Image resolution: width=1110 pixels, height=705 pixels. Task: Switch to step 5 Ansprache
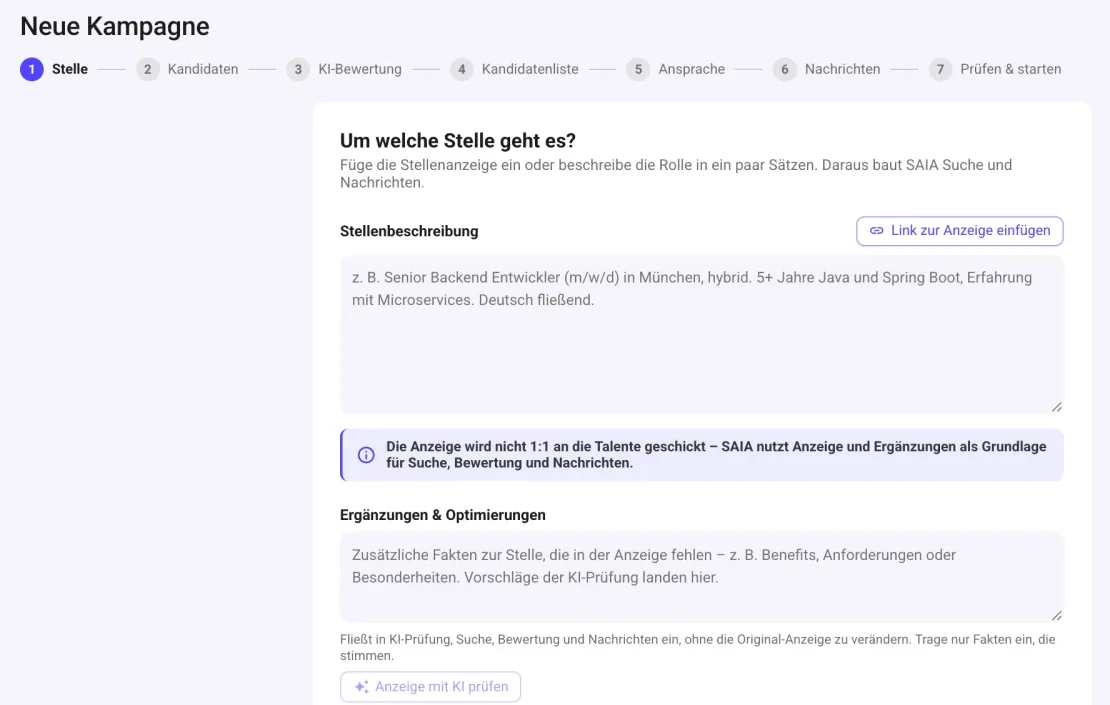tap(676, 69)
